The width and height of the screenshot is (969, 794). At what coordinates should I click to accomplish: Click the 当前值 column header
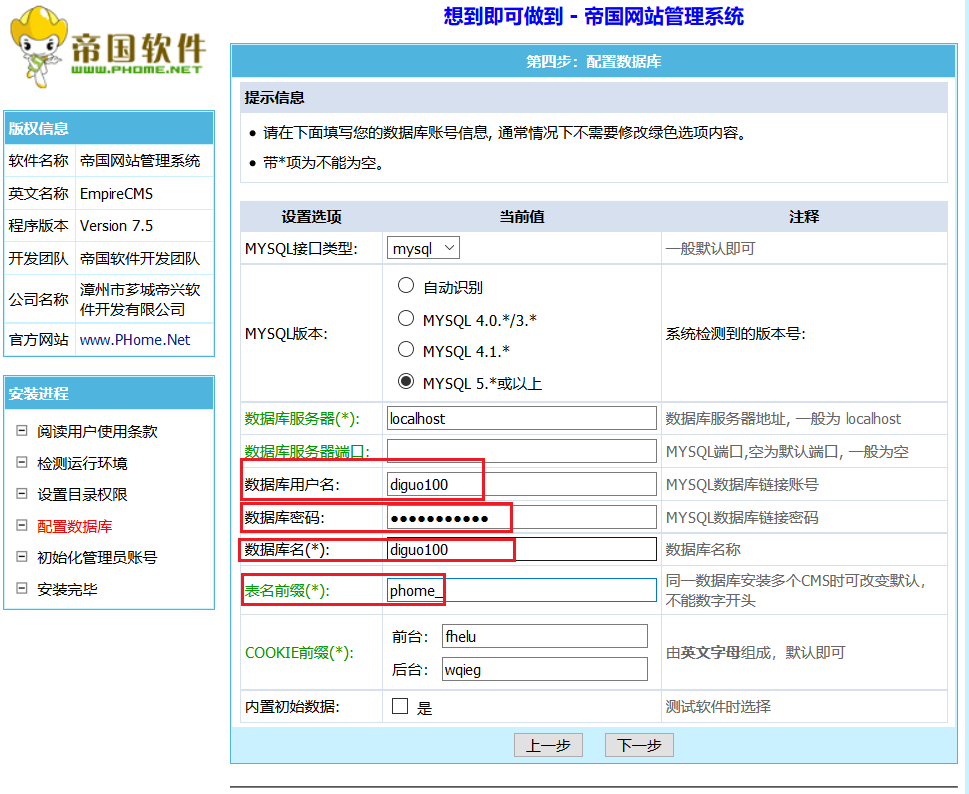[x=522, y=216]
